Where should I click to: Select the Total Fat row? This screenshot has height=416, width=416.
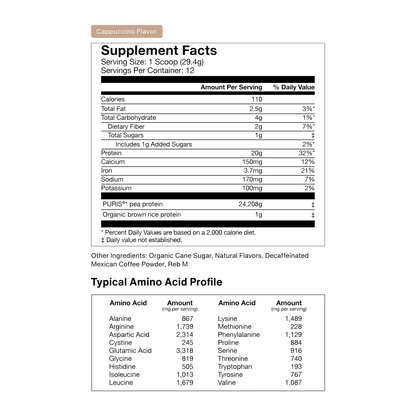(x=208, y=109)
